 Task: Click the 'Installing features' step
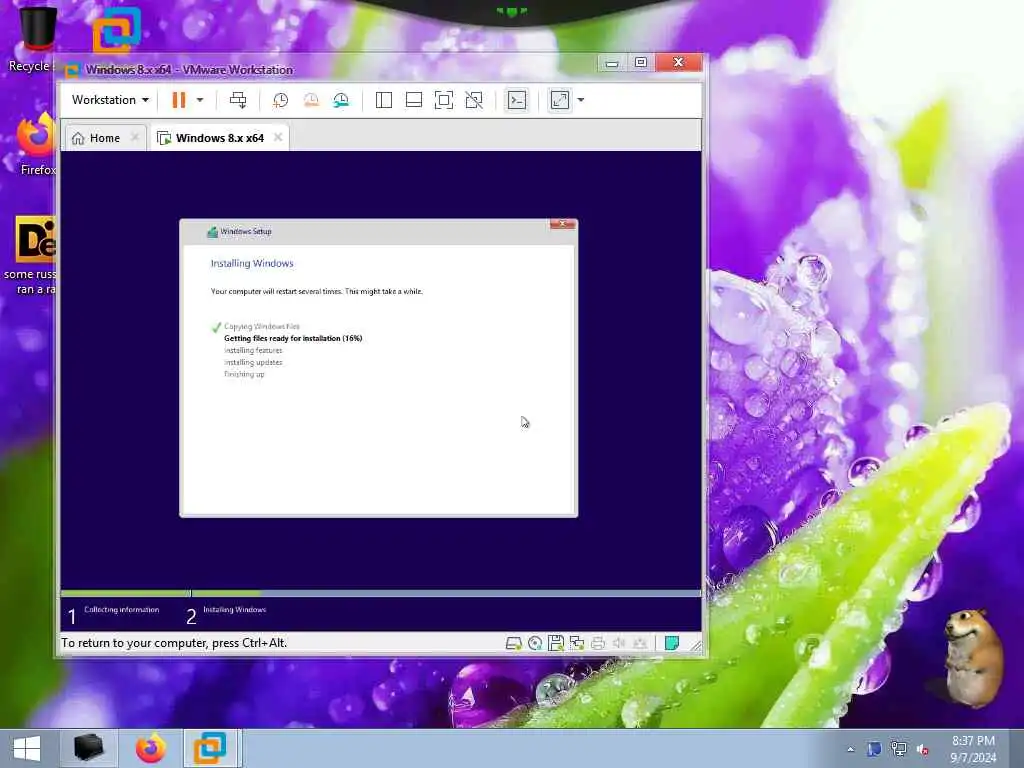[x=253, y=351]
